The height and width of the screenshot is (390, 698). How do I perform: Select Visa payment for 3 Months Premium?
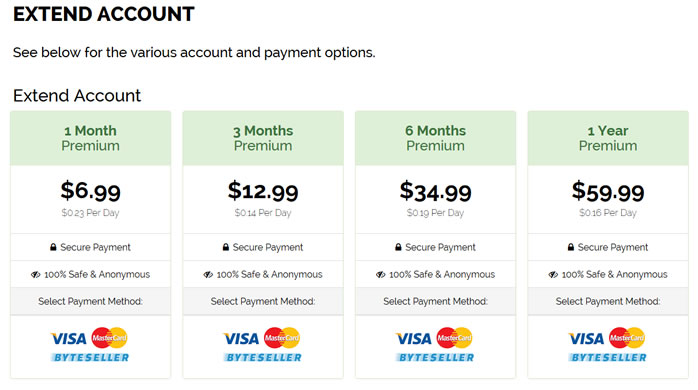click(x=241, y=339)
